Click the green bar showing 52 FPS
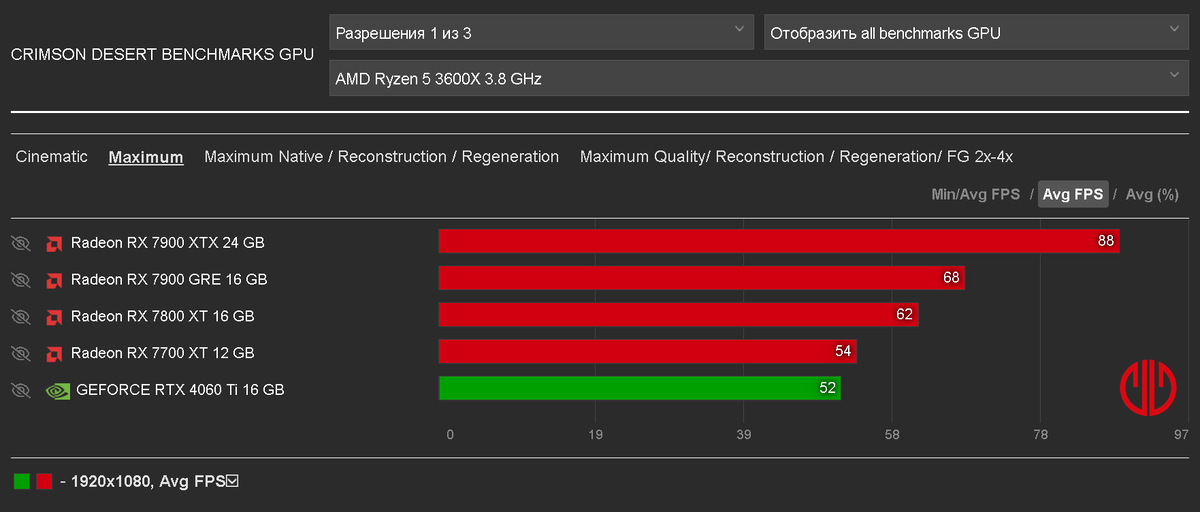This screenshot has width=1200, height=512. click(x=639, y=388)
